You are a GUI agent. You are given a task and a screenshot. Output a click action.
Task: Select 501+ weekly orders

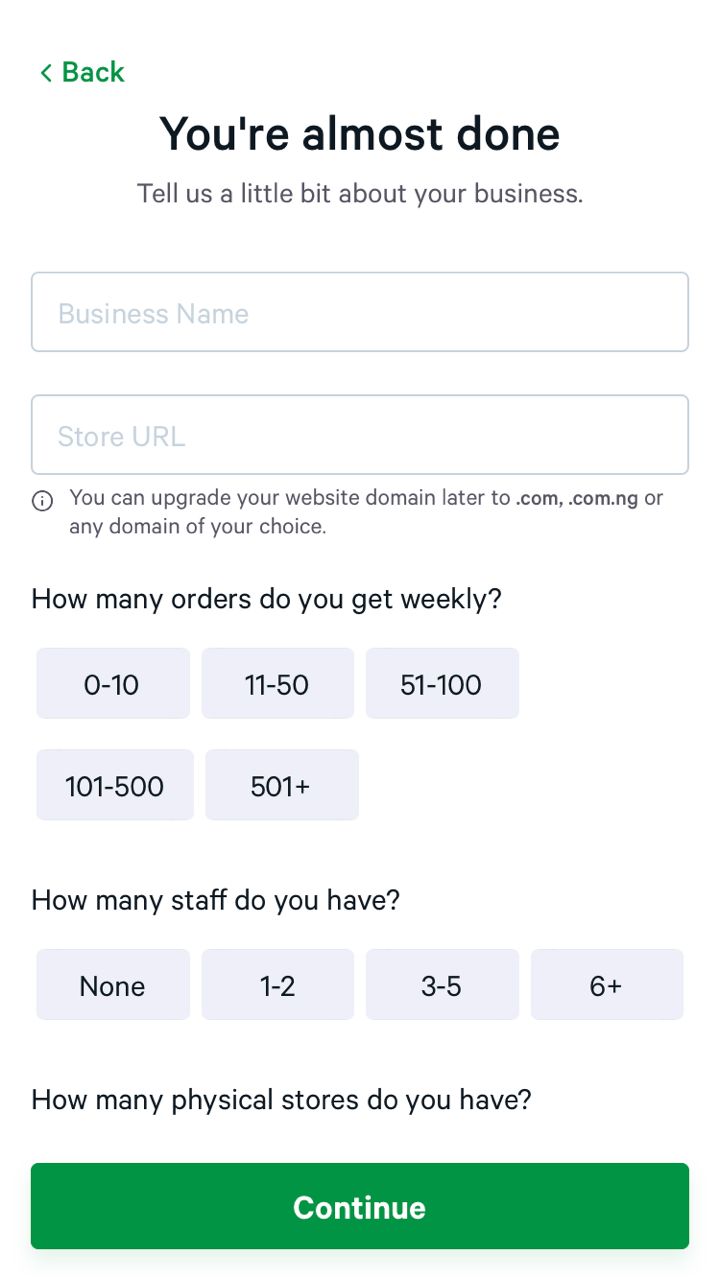click(282, 786)
